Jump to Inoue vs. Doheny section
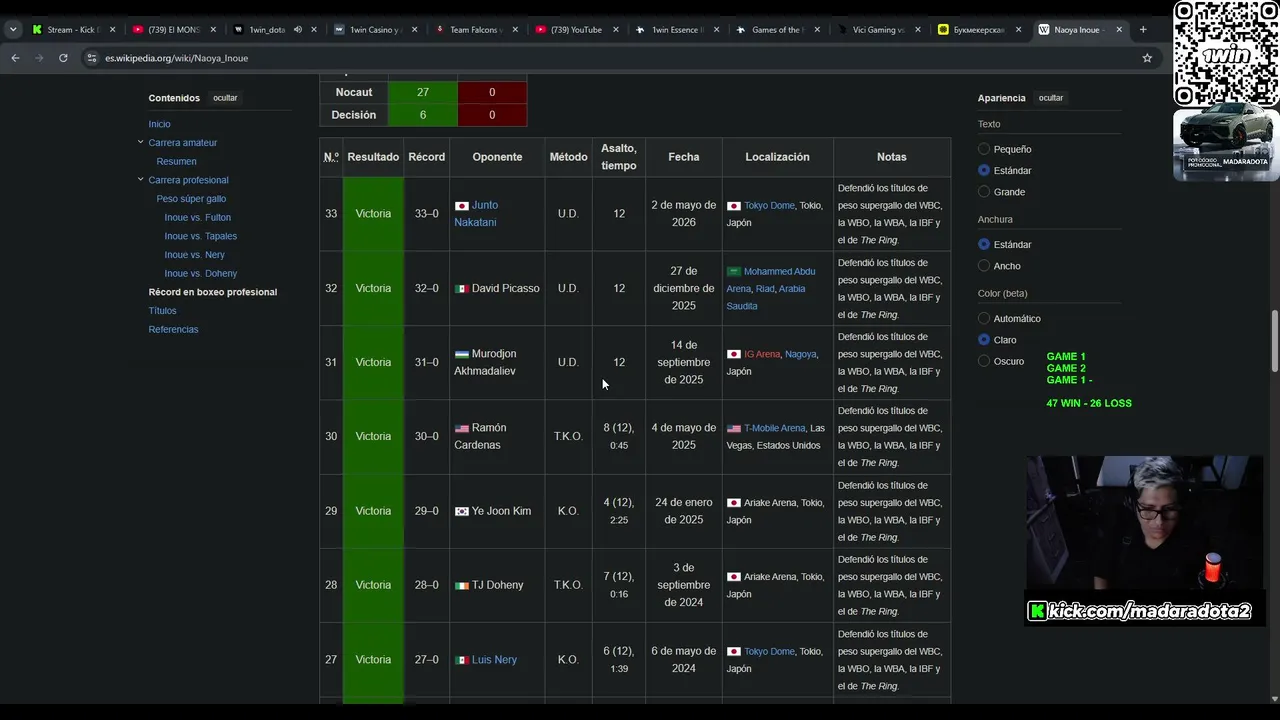 [201, 273]
